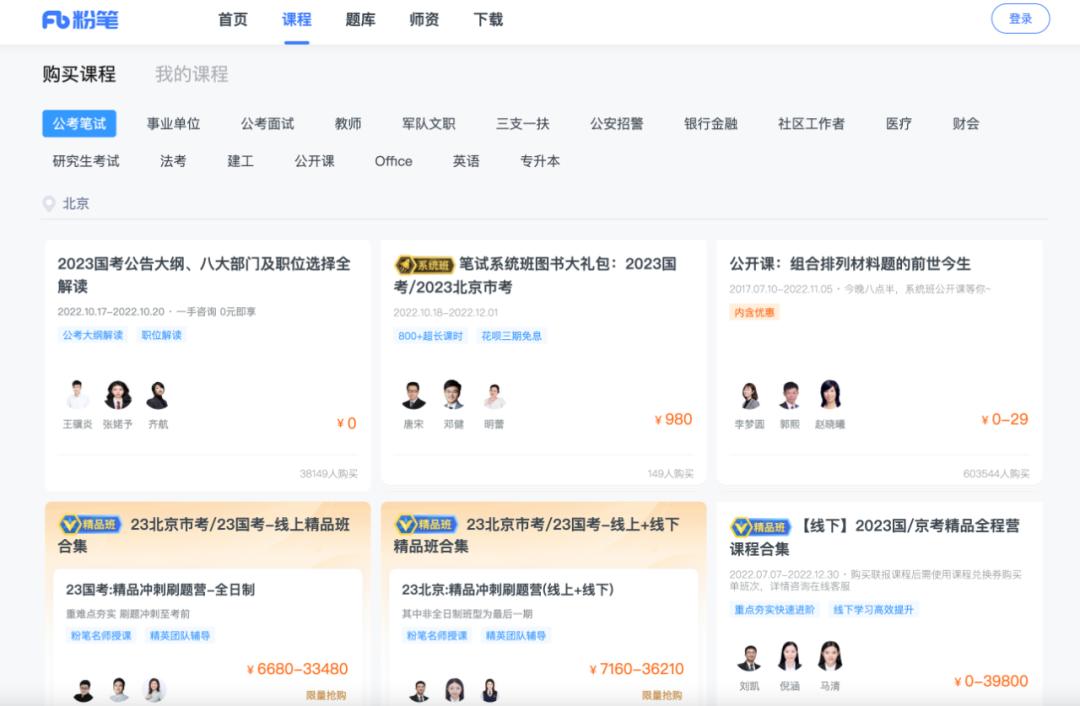Open 公开课：组合排列材料题的前世今生 course
1080x706 pixels.
(850, 264)
